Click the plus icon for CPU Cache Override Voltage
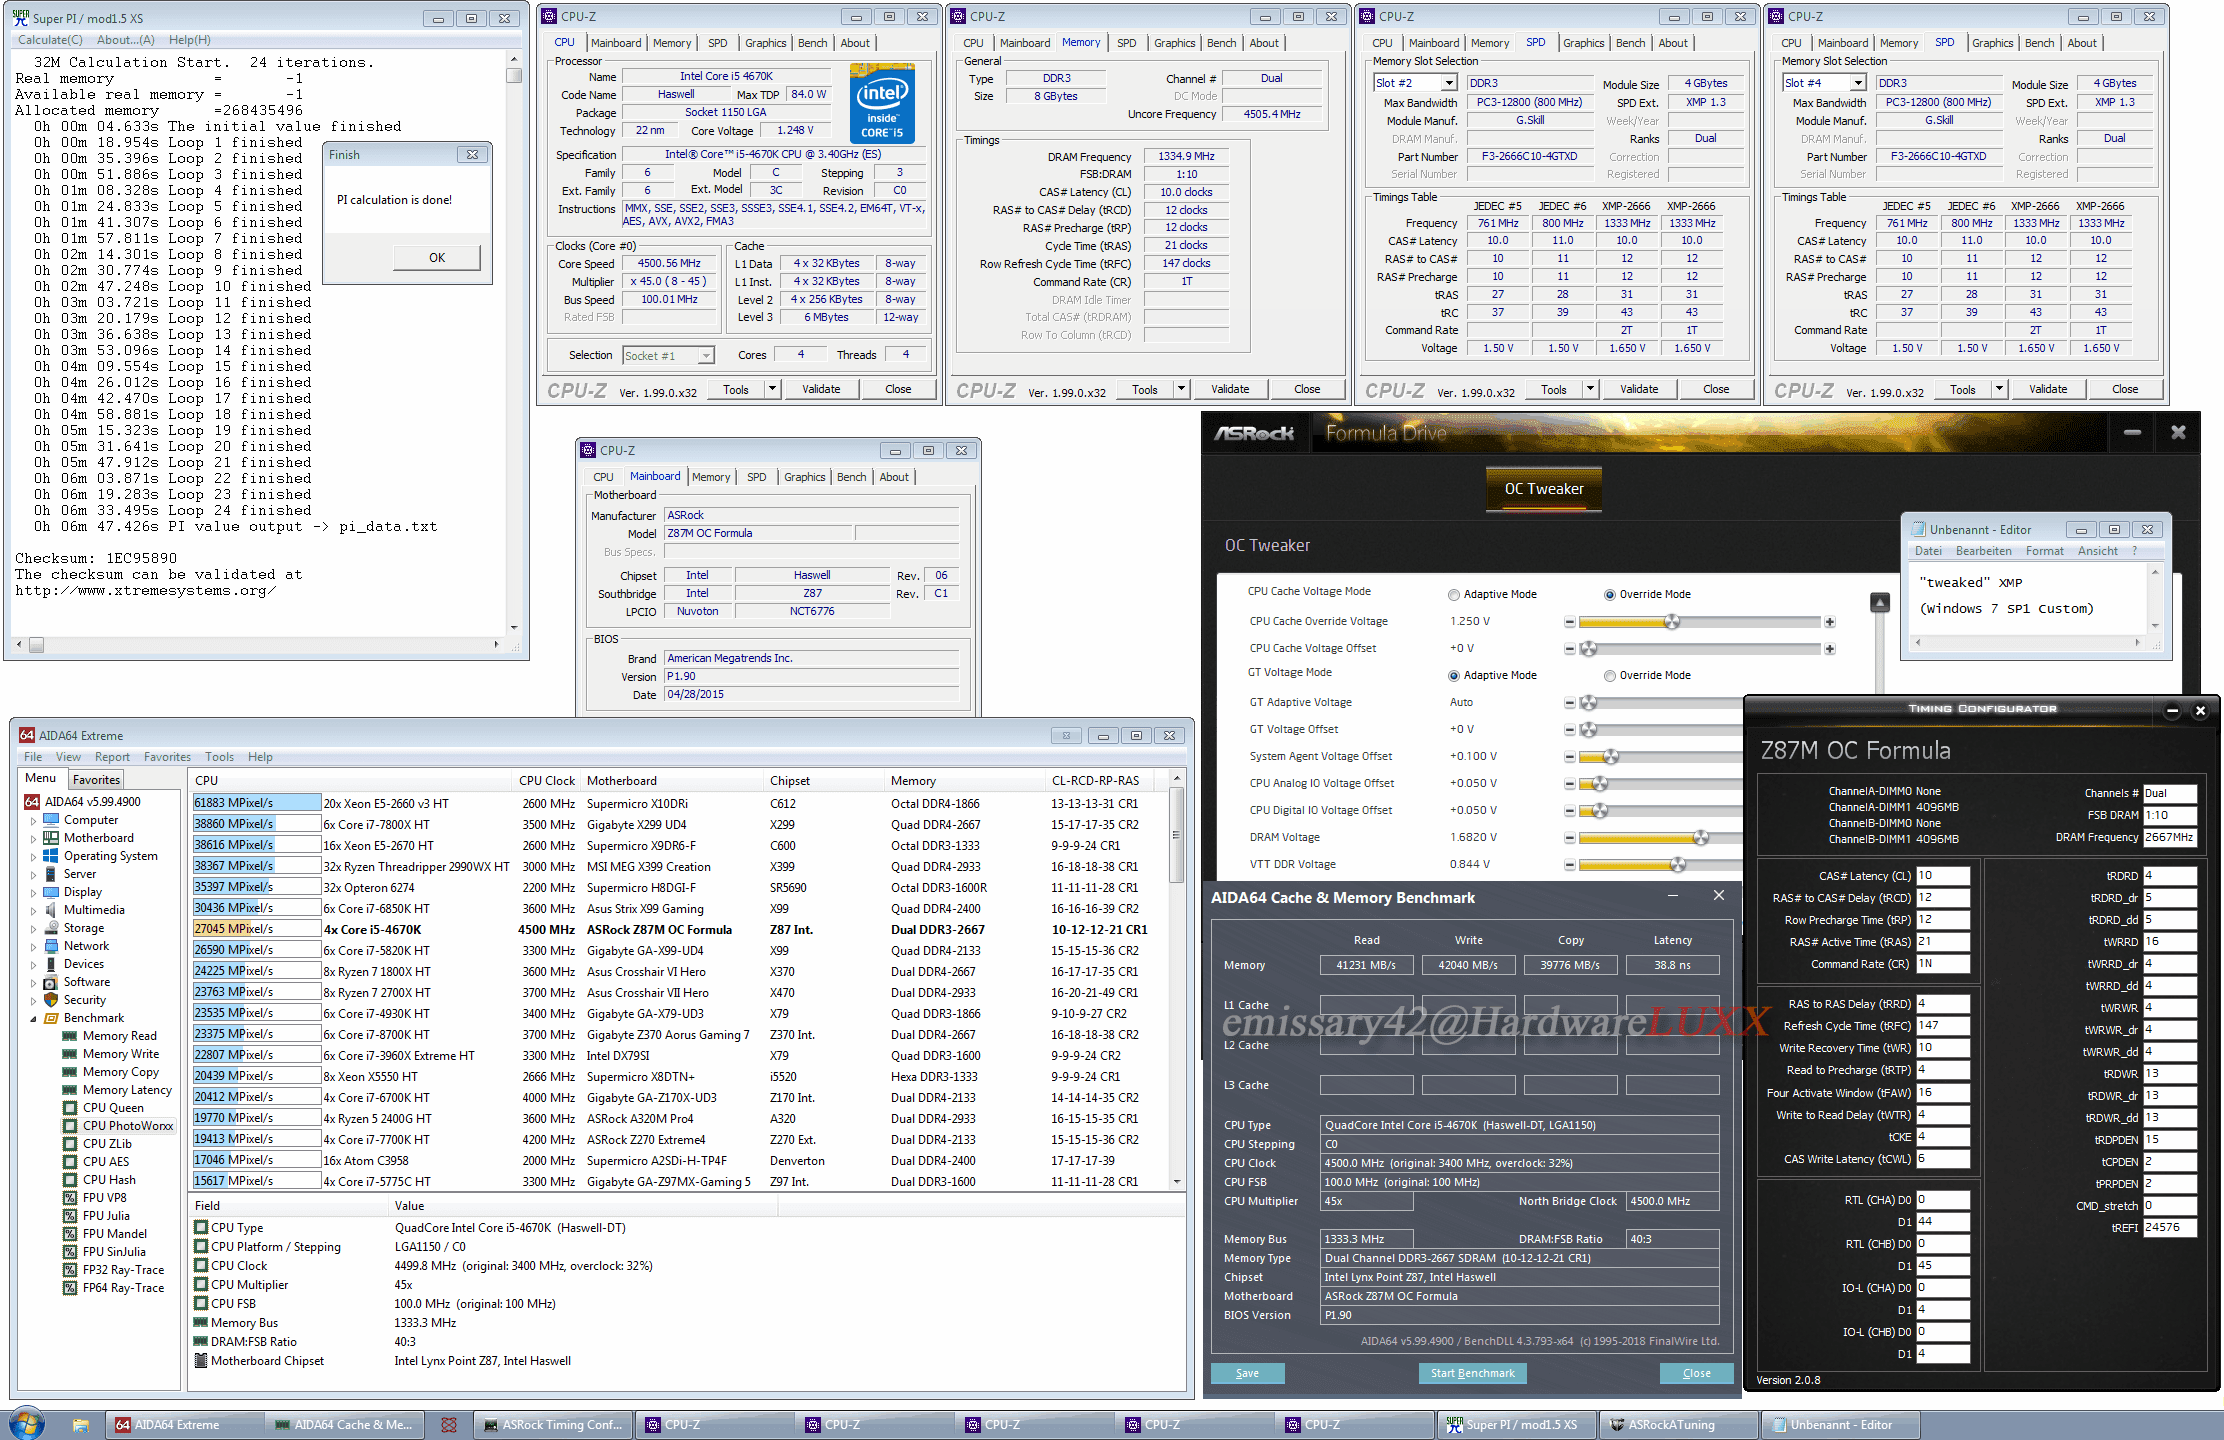 (x=1829, y=622)
